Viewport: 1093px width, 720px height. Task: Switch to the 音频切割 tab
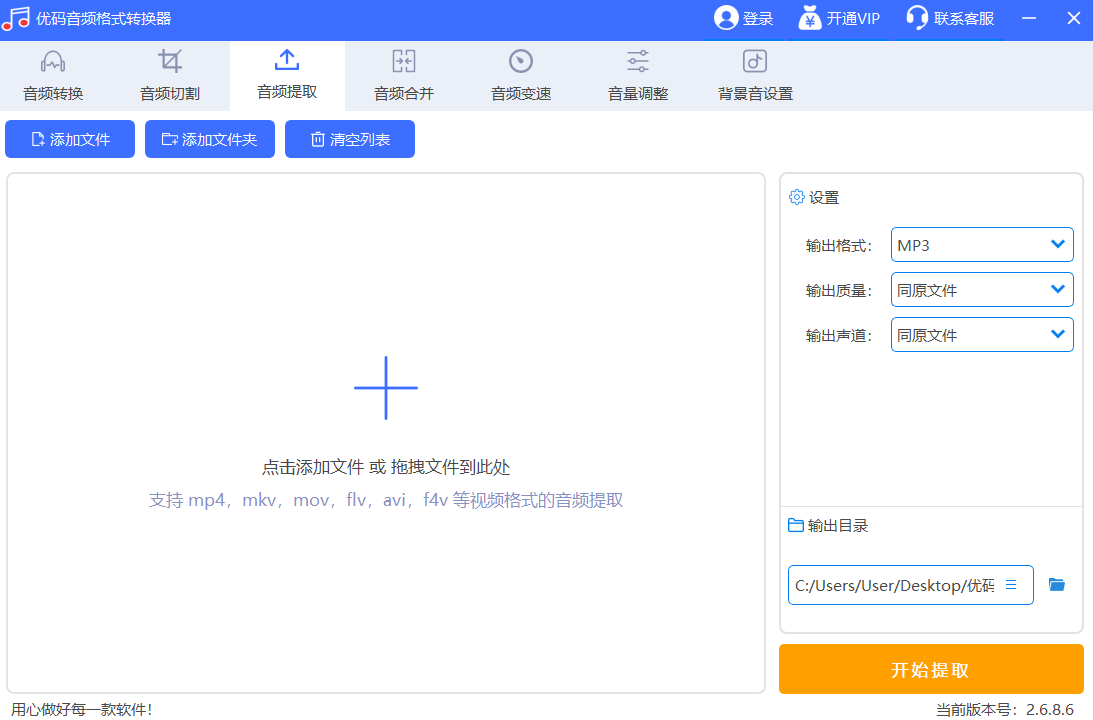click(x=169, y=75)
